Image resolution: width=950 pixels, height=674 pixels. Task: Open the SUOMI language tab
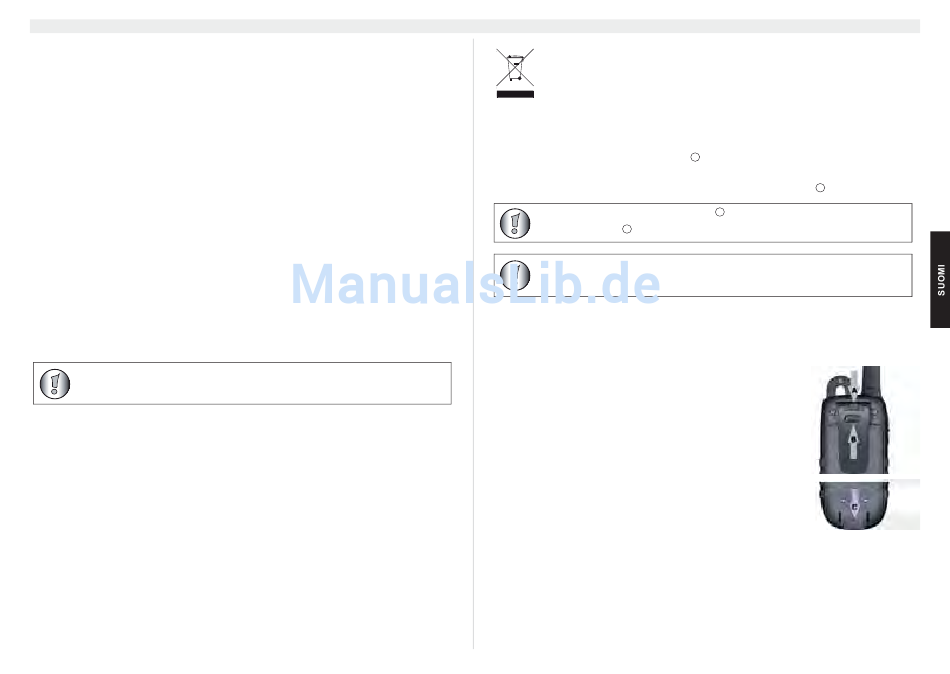(940, 279)
